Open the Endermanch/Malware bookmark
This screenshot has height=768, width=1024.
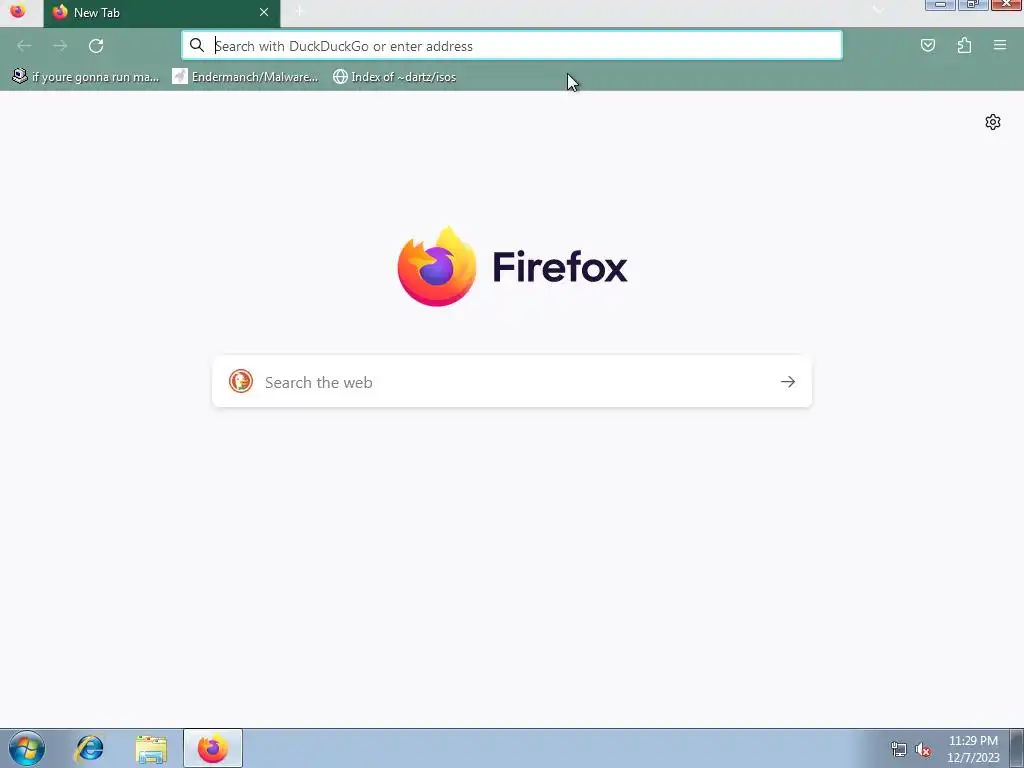coord(245,76)
